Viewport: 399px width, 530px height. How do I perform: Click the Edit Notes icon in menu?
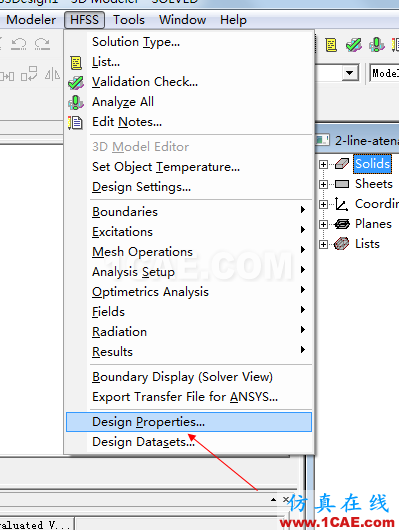(x=75, y=122)
